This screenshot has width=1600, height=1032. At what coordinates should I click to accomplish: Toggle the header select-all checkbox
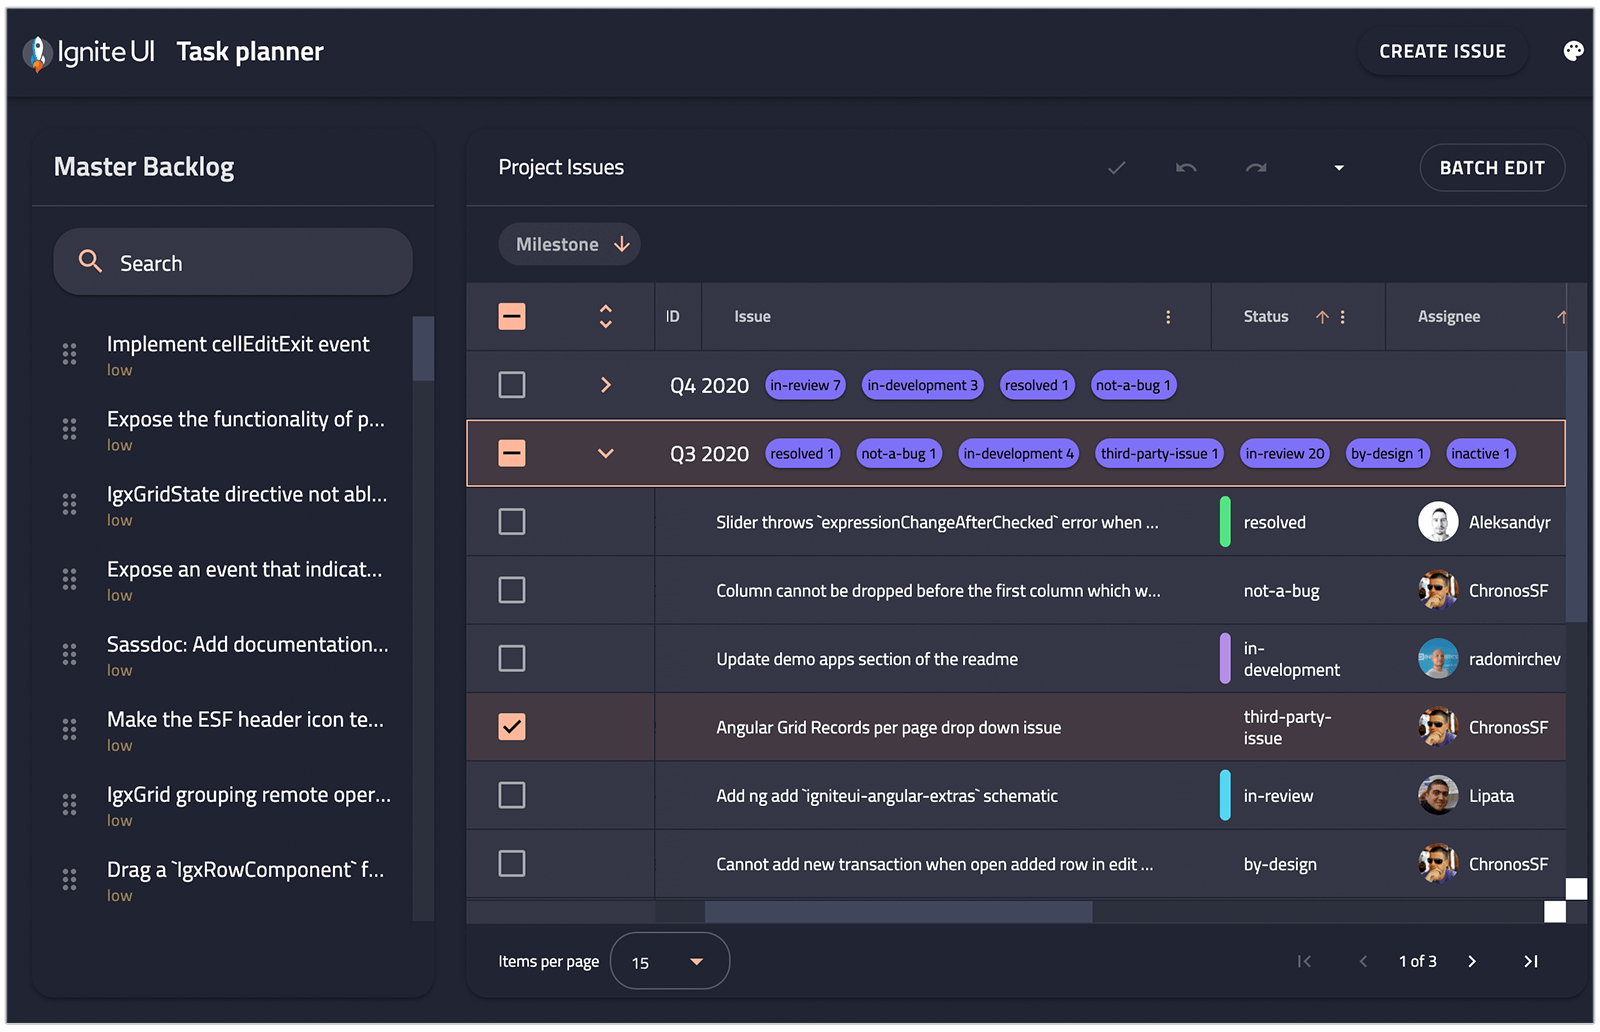pyautogui.click(x=511, y=317)
